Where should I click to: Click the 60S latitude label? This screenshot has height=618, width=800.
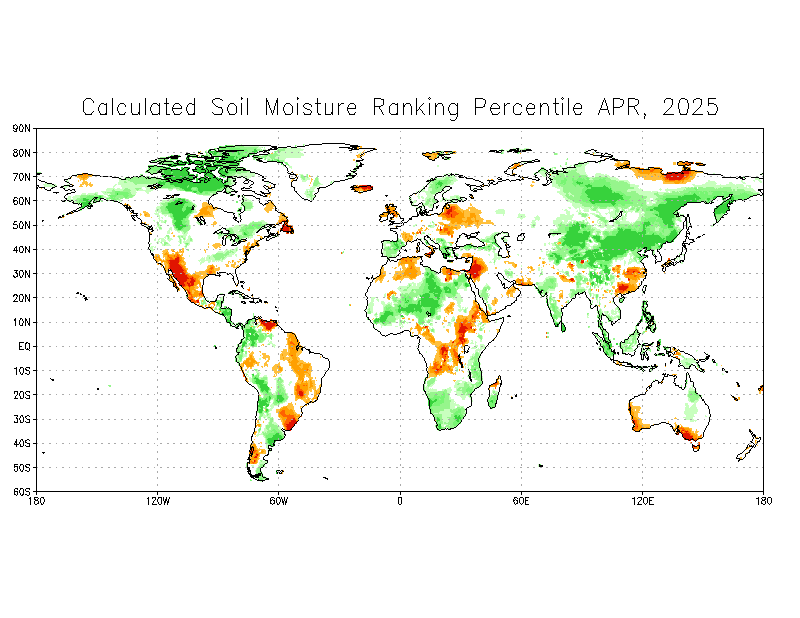(x=22, y=492)
